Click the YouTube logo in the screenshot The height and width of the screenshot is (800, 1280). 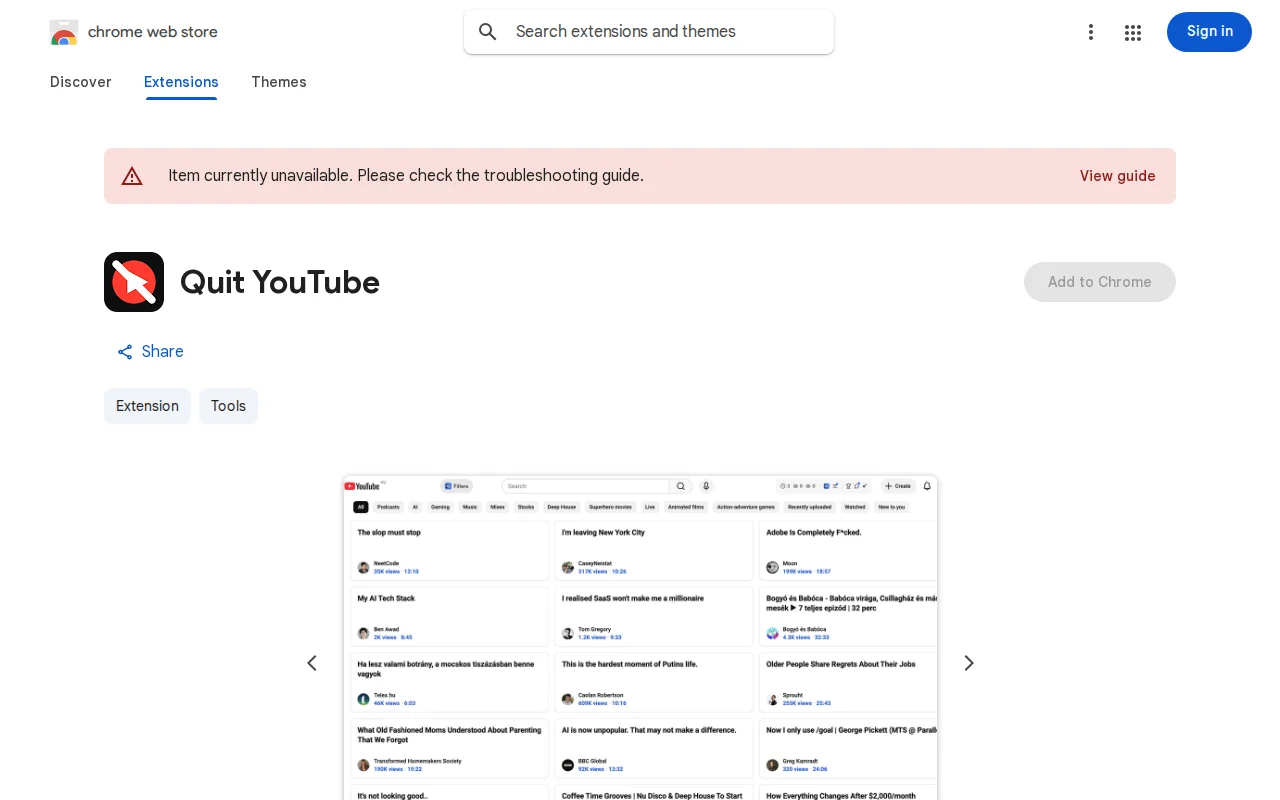[x=363, y=486]
